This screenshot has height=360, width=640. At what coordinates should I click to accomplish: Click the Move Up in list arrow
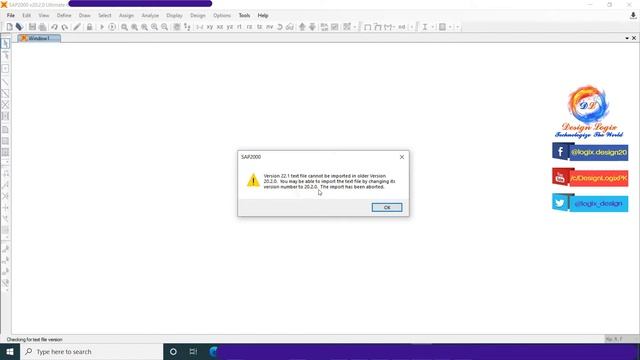(x=302, y=27)
